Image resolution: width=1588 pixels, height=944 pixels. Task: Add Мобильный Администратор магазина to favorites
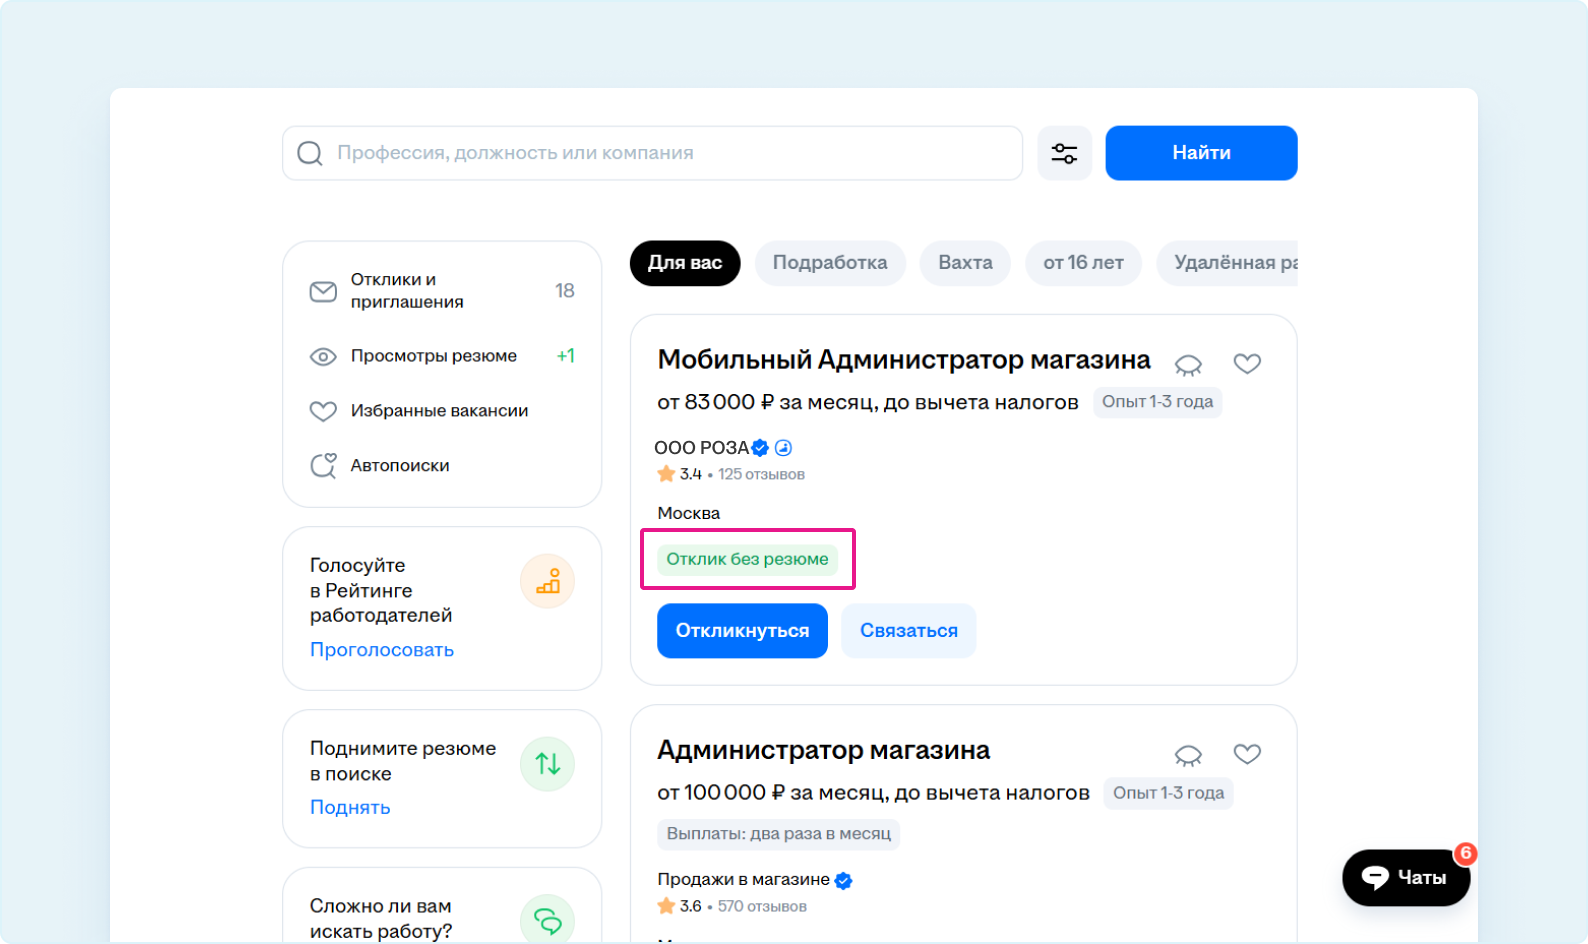pyautogui.click(x=1247, y=364)
